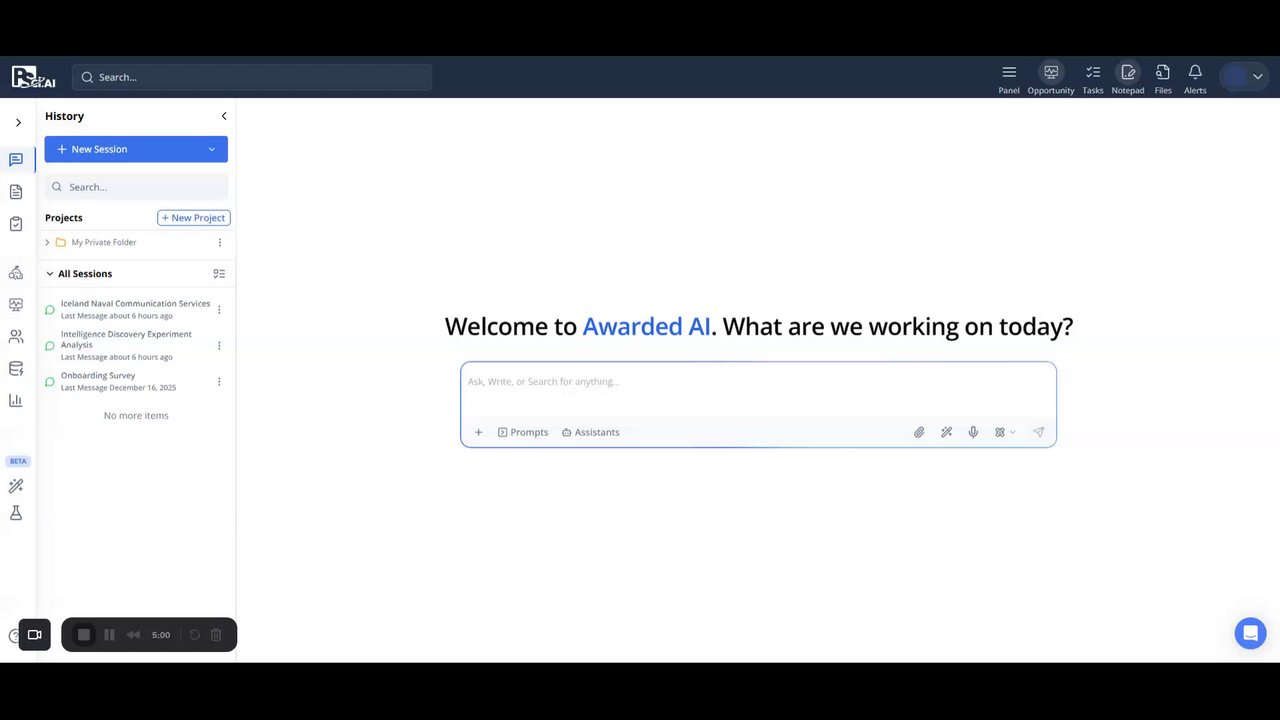This screenshot has height=720, width=1280.
Task: Open the Files panel
Action: point(1163,79)
